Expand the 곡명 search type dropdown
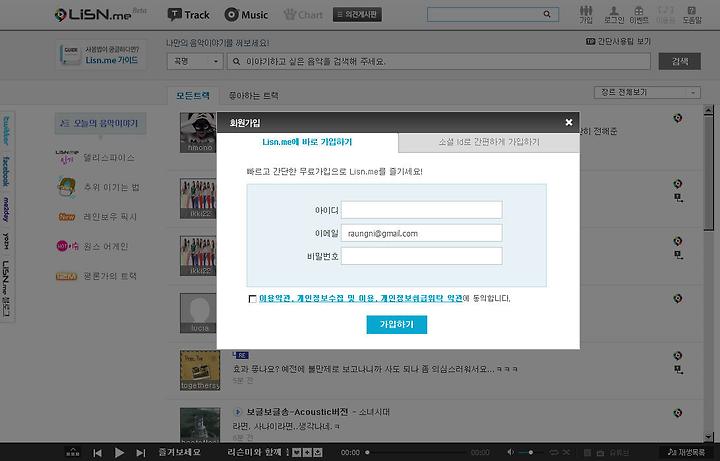Image resolution: width=720 pixels, height=461 pixels. tap(195, 61)
